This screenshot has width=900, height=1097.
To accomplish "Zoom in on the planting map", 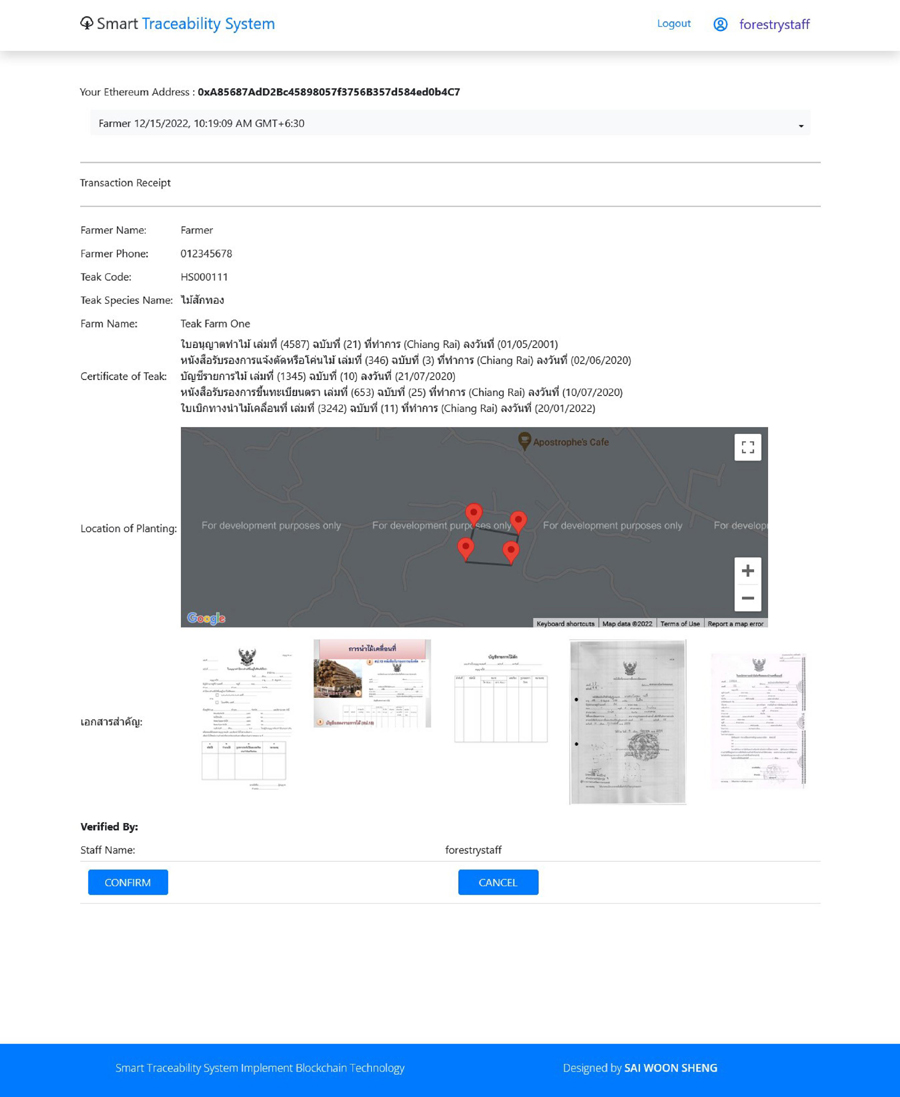I will click(747, 571).
